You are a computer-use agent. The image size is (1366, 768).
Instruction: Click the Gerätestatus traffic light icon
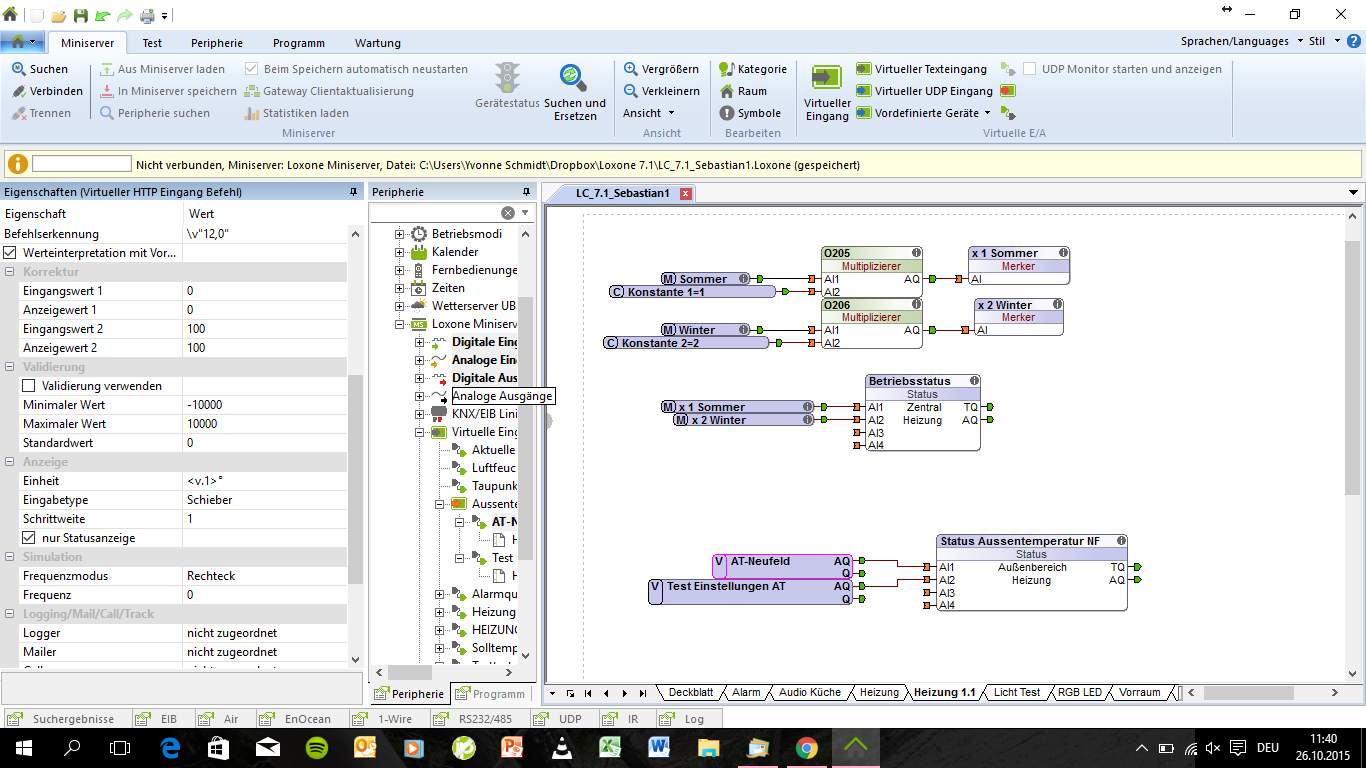(x=507, y=78)
